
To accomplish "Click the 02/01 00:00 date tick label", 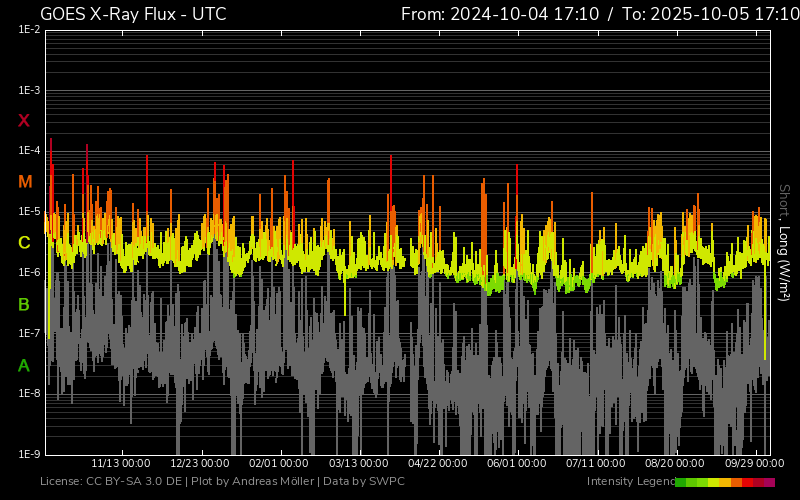I will point(279,464).
